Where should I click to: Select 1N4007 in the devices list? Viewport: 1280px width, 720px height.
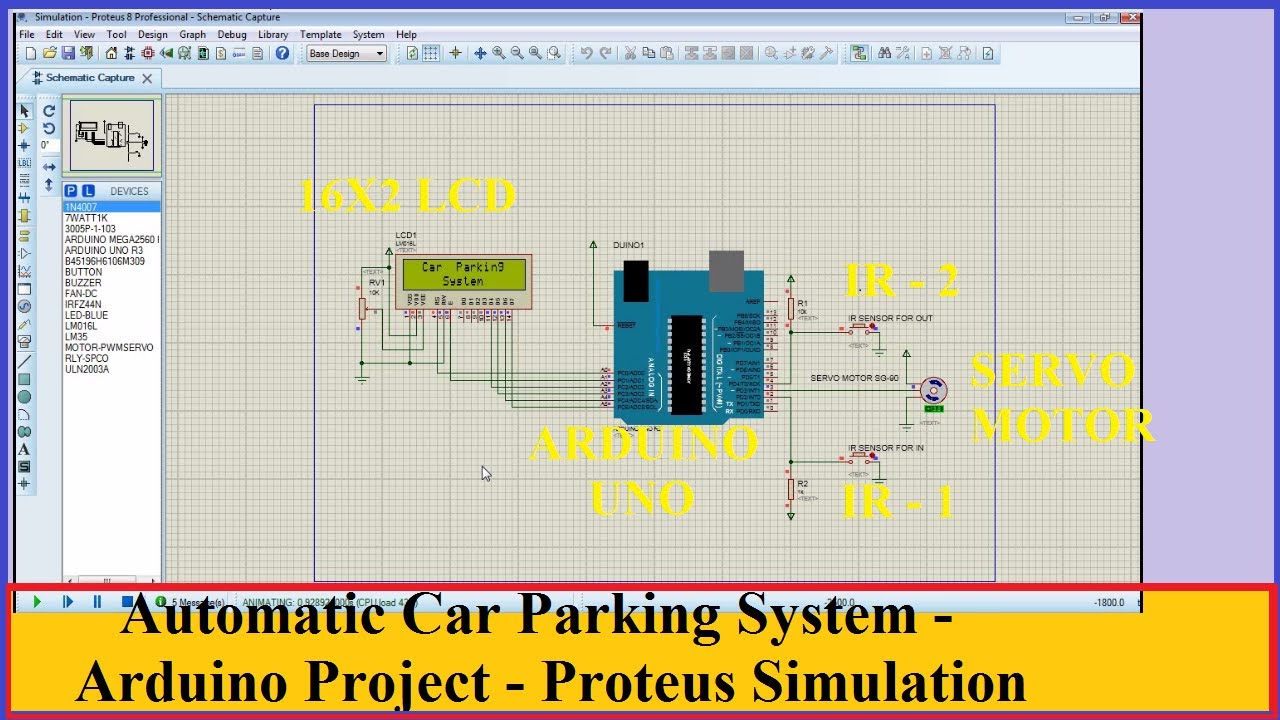pyautogui.click(x=111, y=207)
